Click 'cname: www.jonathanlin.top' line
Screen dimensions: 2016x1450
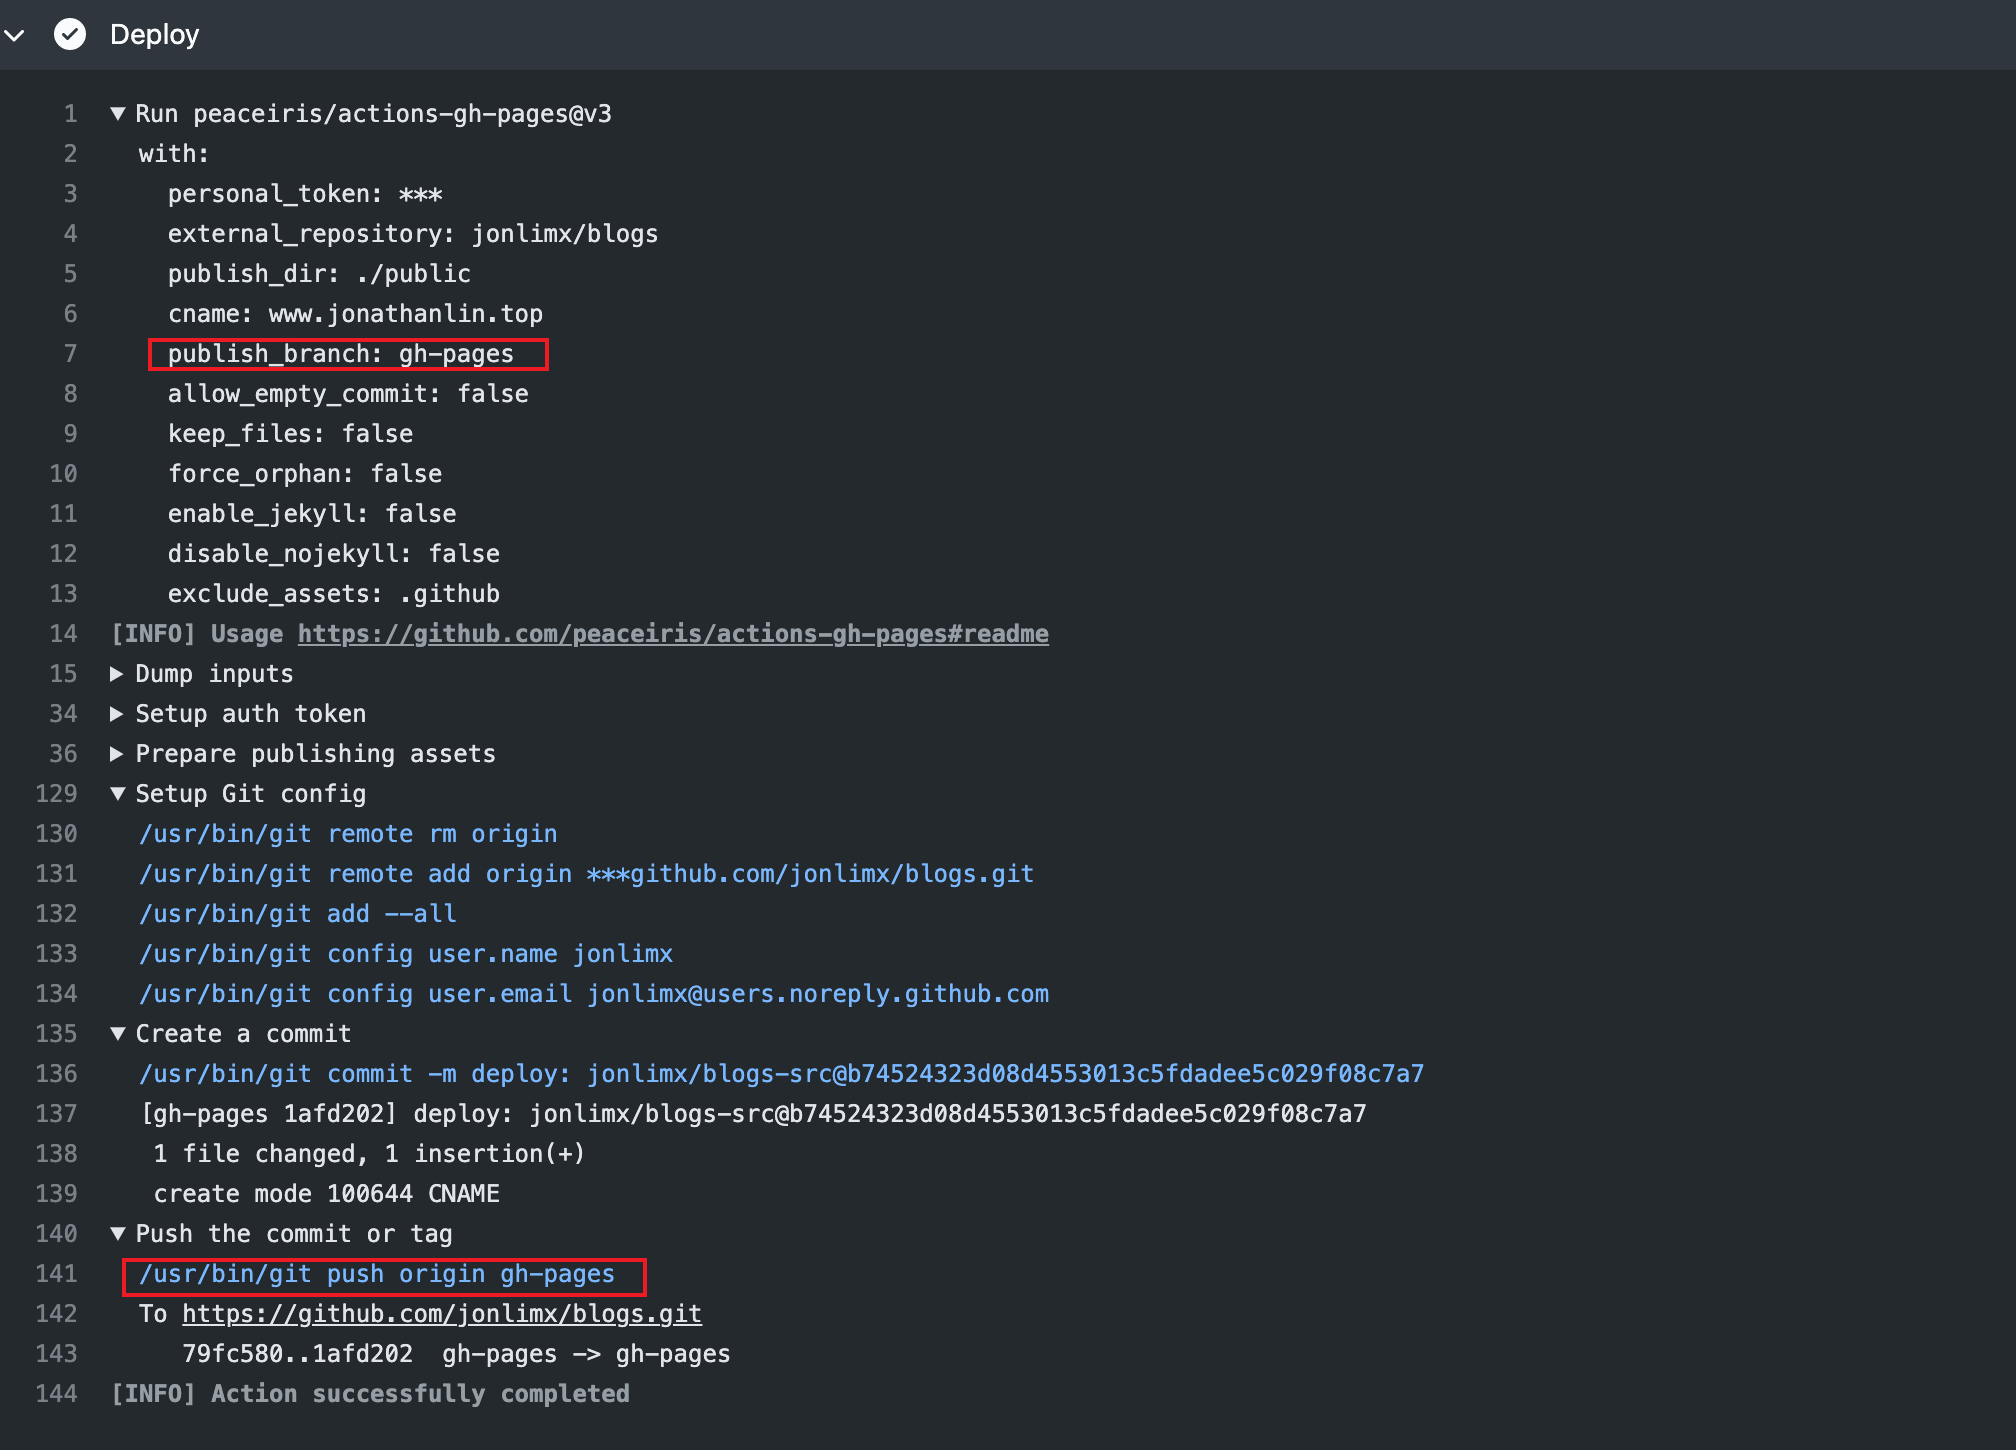[x=355, y=314]
